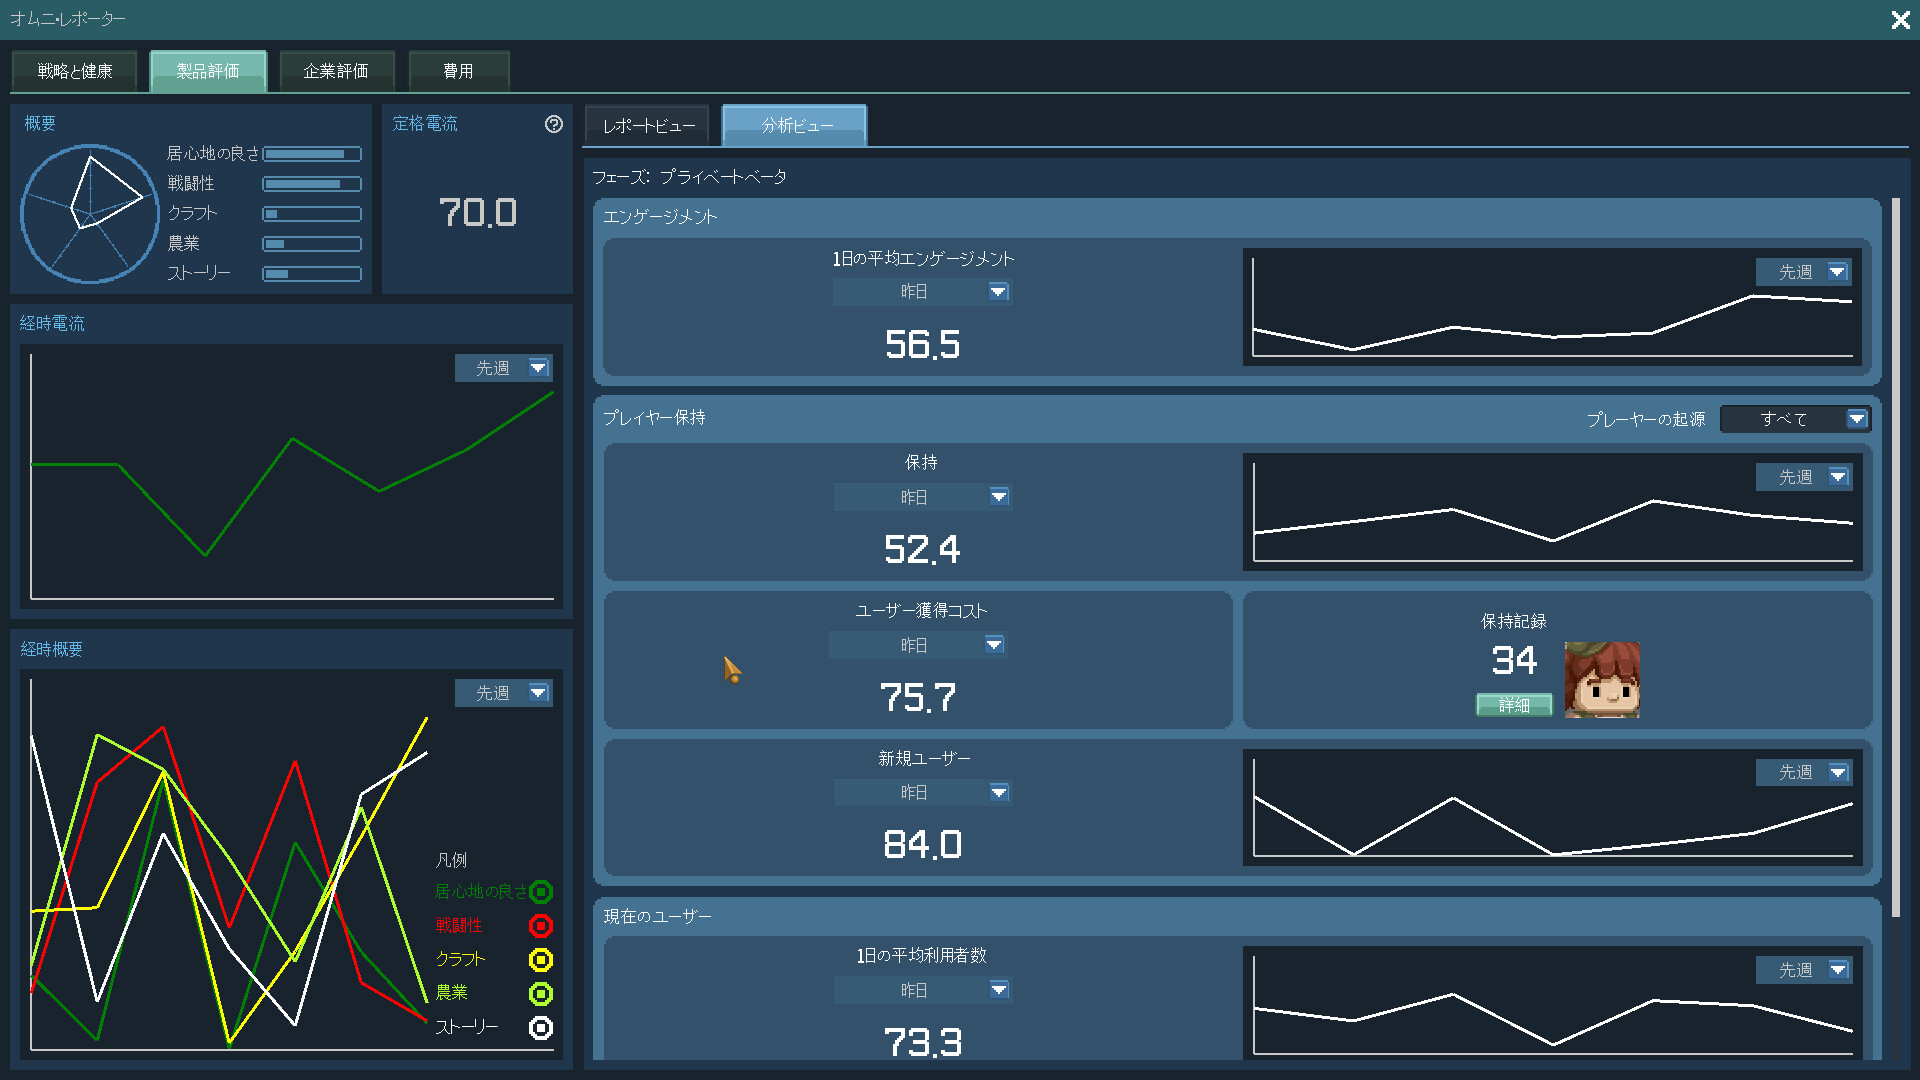Select the 戦略と健康 tab
Viewport: 1920px width, 1080px height.
click(74, 71)
